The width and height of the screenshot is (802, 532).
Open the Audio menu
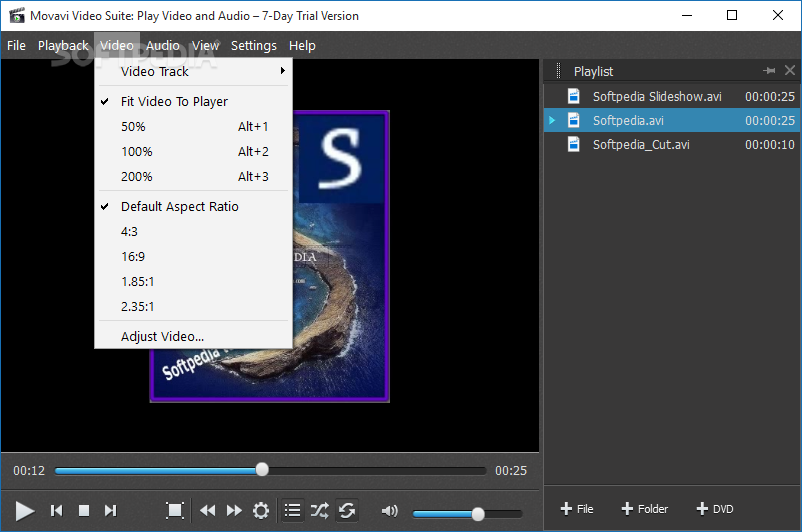163,46
